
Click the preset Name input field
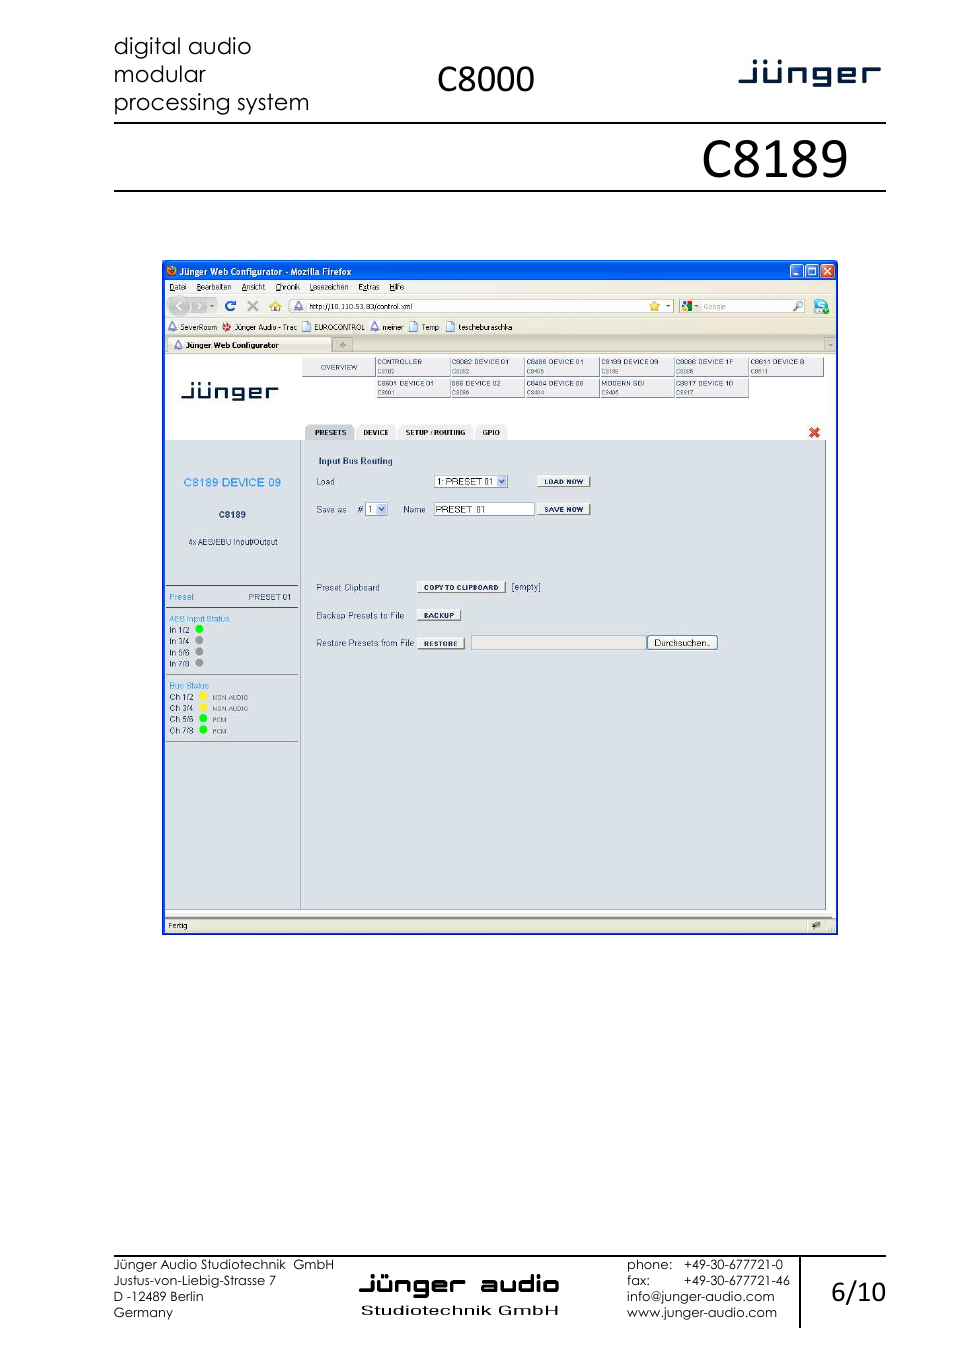coord(484,510)
